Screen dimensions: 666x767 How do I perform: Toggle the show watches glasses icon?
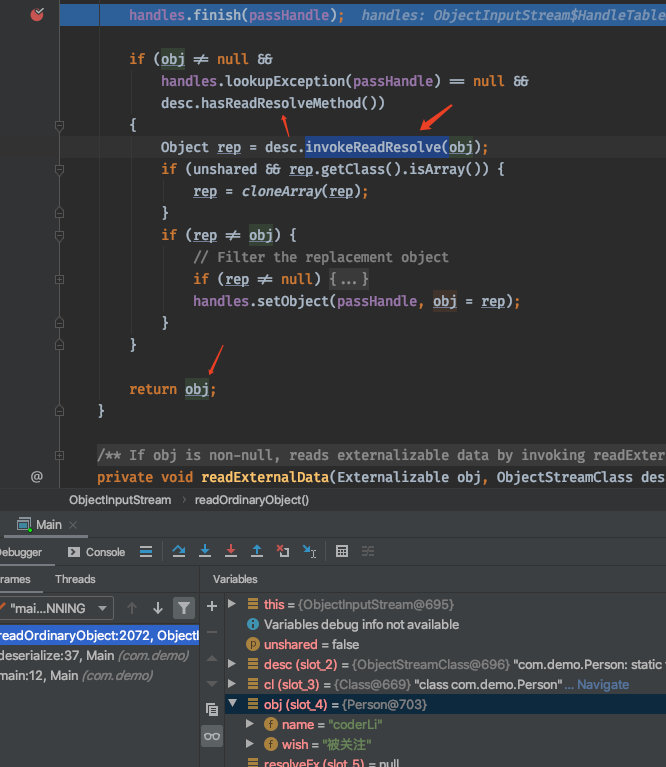point(212,736)
